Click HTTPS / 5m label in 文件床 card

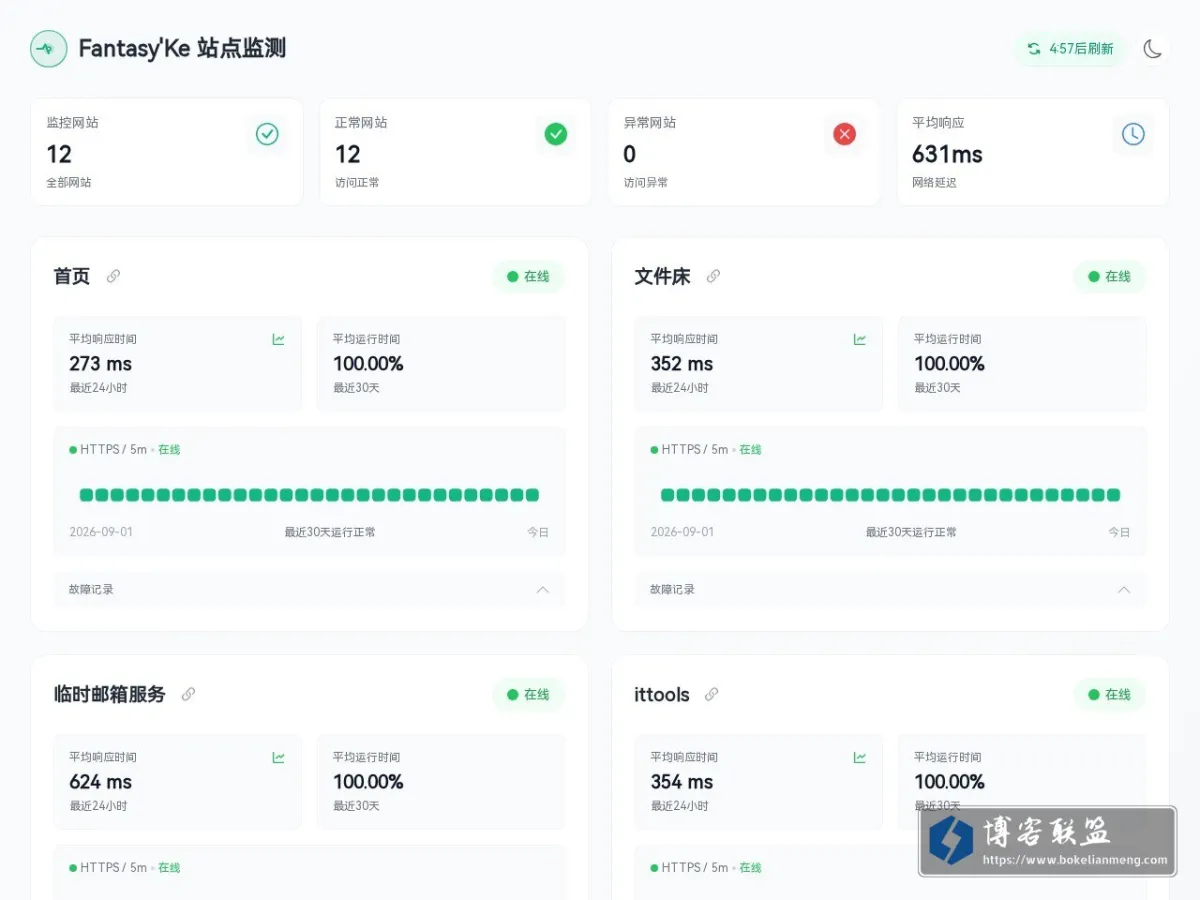tap(695, 450)
